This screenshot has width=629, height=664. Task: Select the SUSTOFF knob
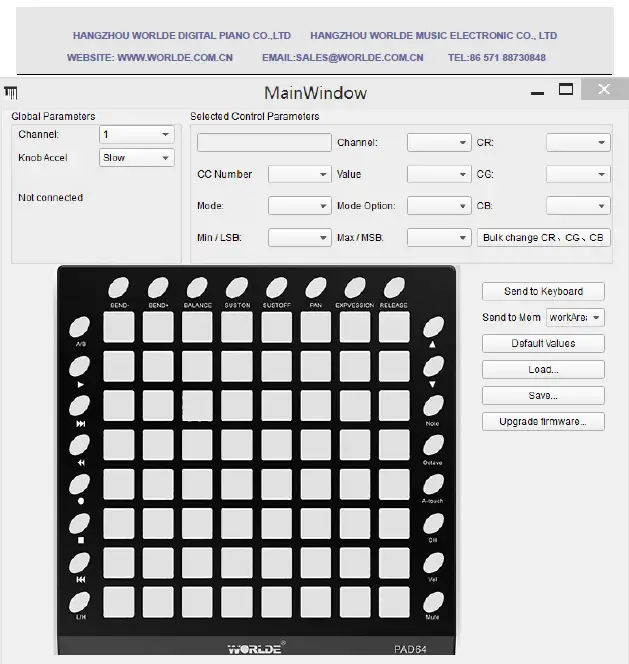pos(276,288)
